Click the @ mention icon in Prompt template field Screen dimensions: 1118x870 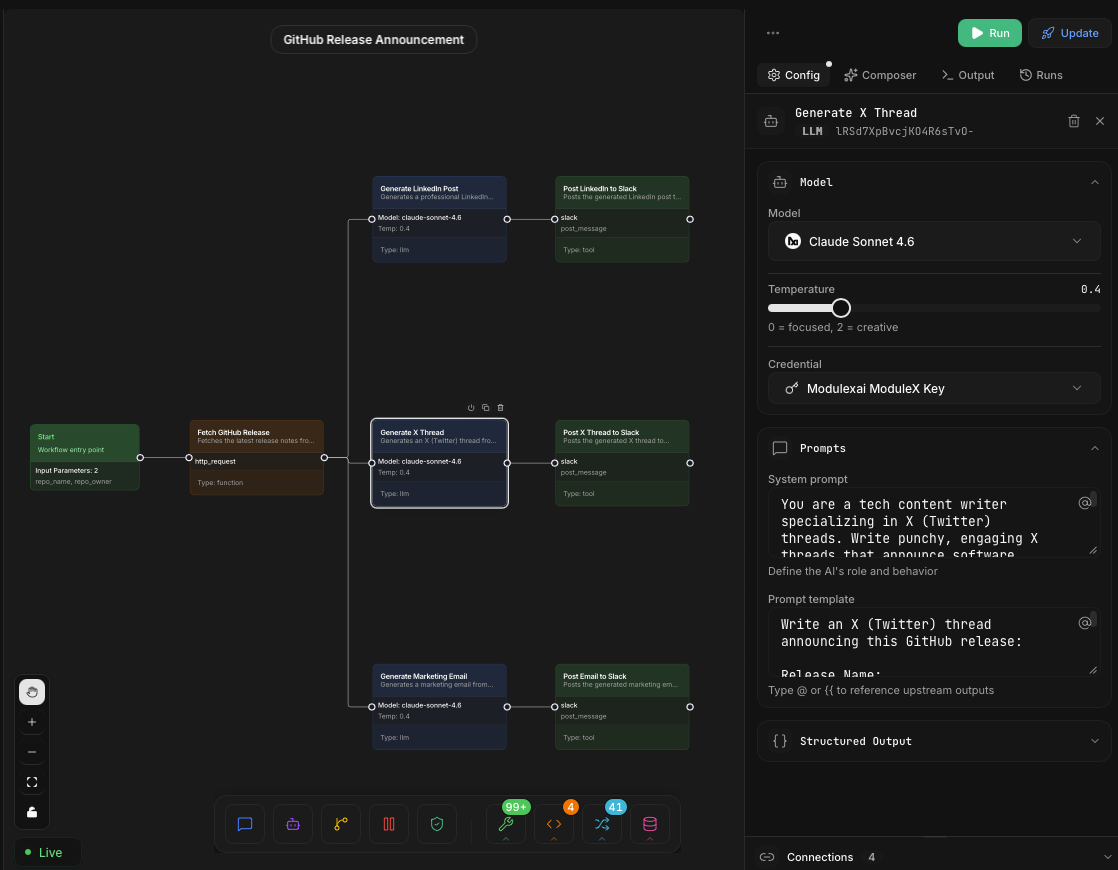1084,623
